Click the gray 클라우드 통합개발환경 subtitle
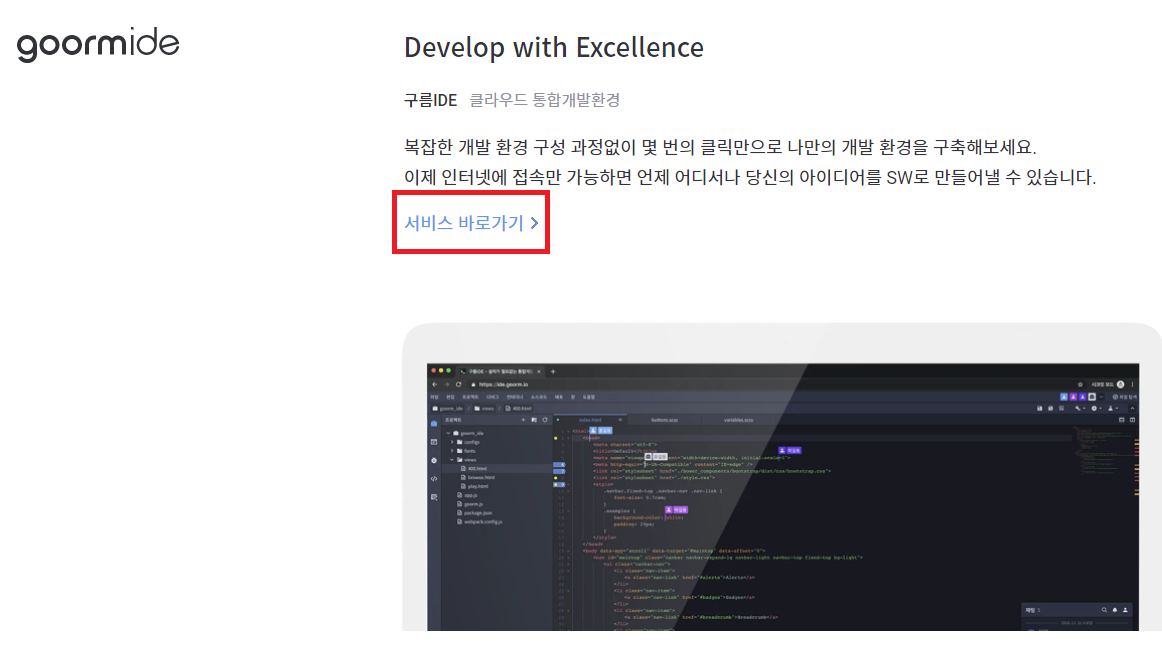This screenshot has width=1162, height=649. [x=545, y=100]
